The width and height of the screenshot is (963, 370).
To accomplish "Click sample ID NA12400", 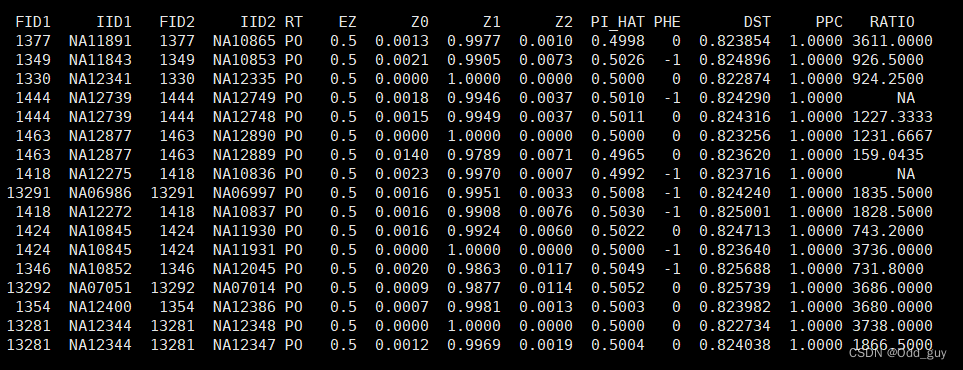I will click(101, 307).
